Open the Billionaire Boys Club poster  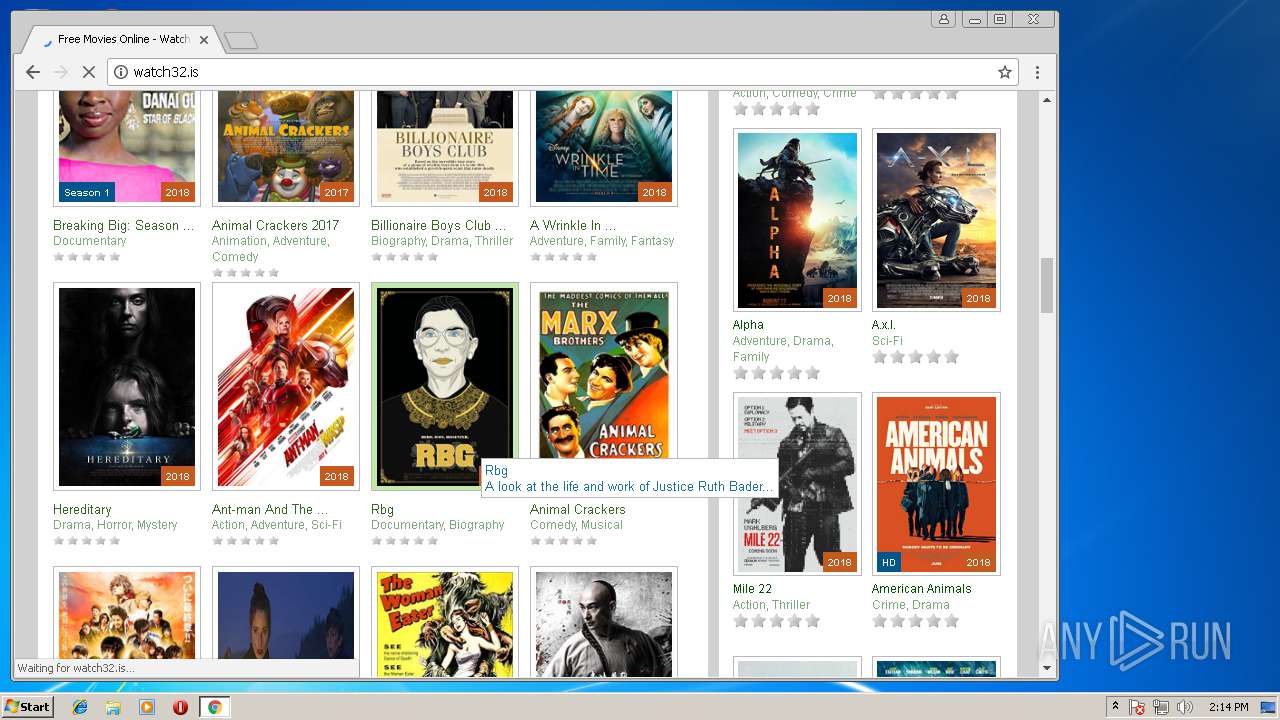pos(445,147)
